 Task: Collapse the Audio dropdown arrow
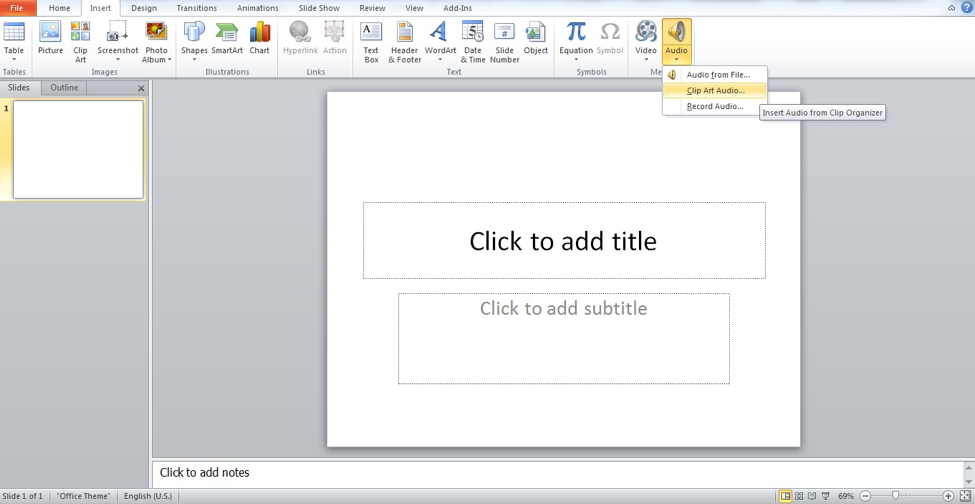tap(677, 60)
